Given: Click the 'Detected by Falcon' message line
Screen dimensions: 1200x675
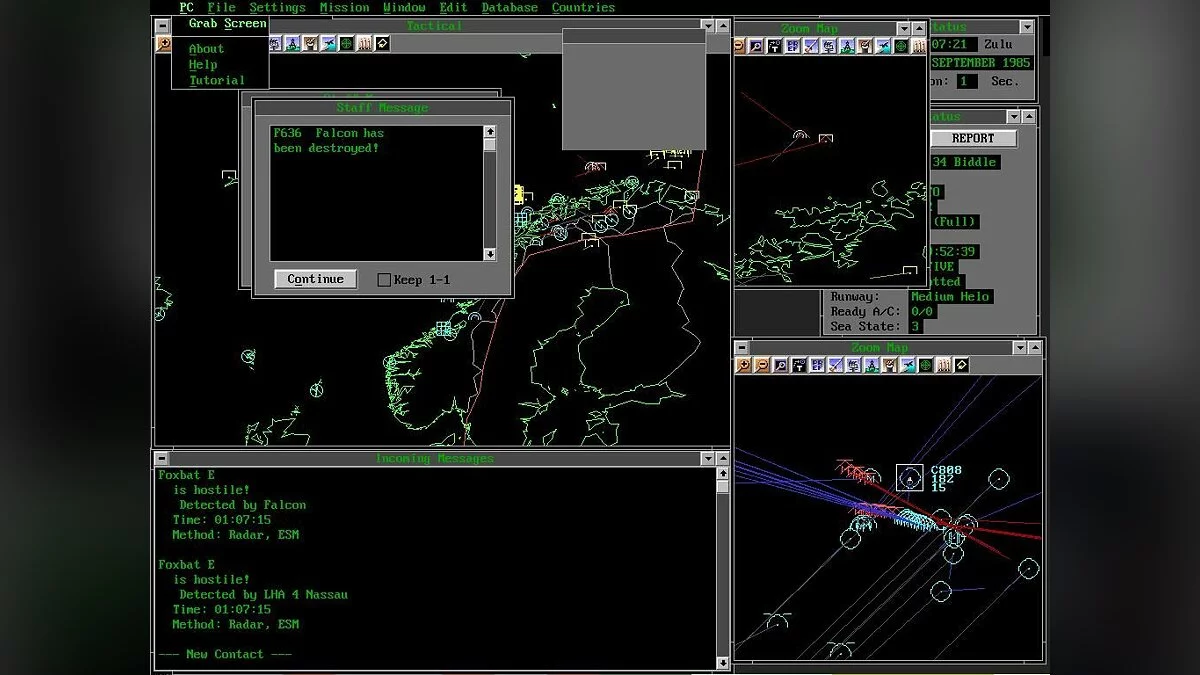Looking at the screenshot, I should click(x=242, y=505).
